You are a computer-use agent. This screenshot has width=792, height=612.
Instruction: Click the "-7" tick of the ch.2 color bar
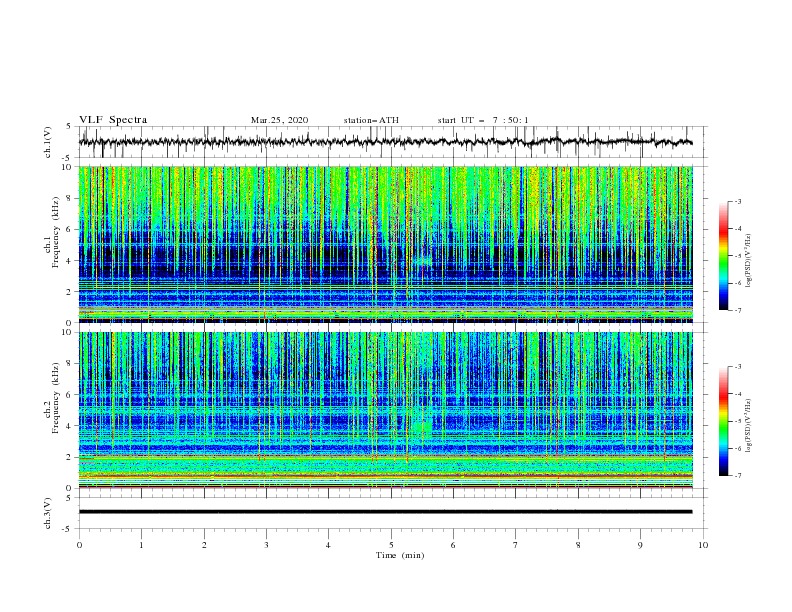coord(737,475)
